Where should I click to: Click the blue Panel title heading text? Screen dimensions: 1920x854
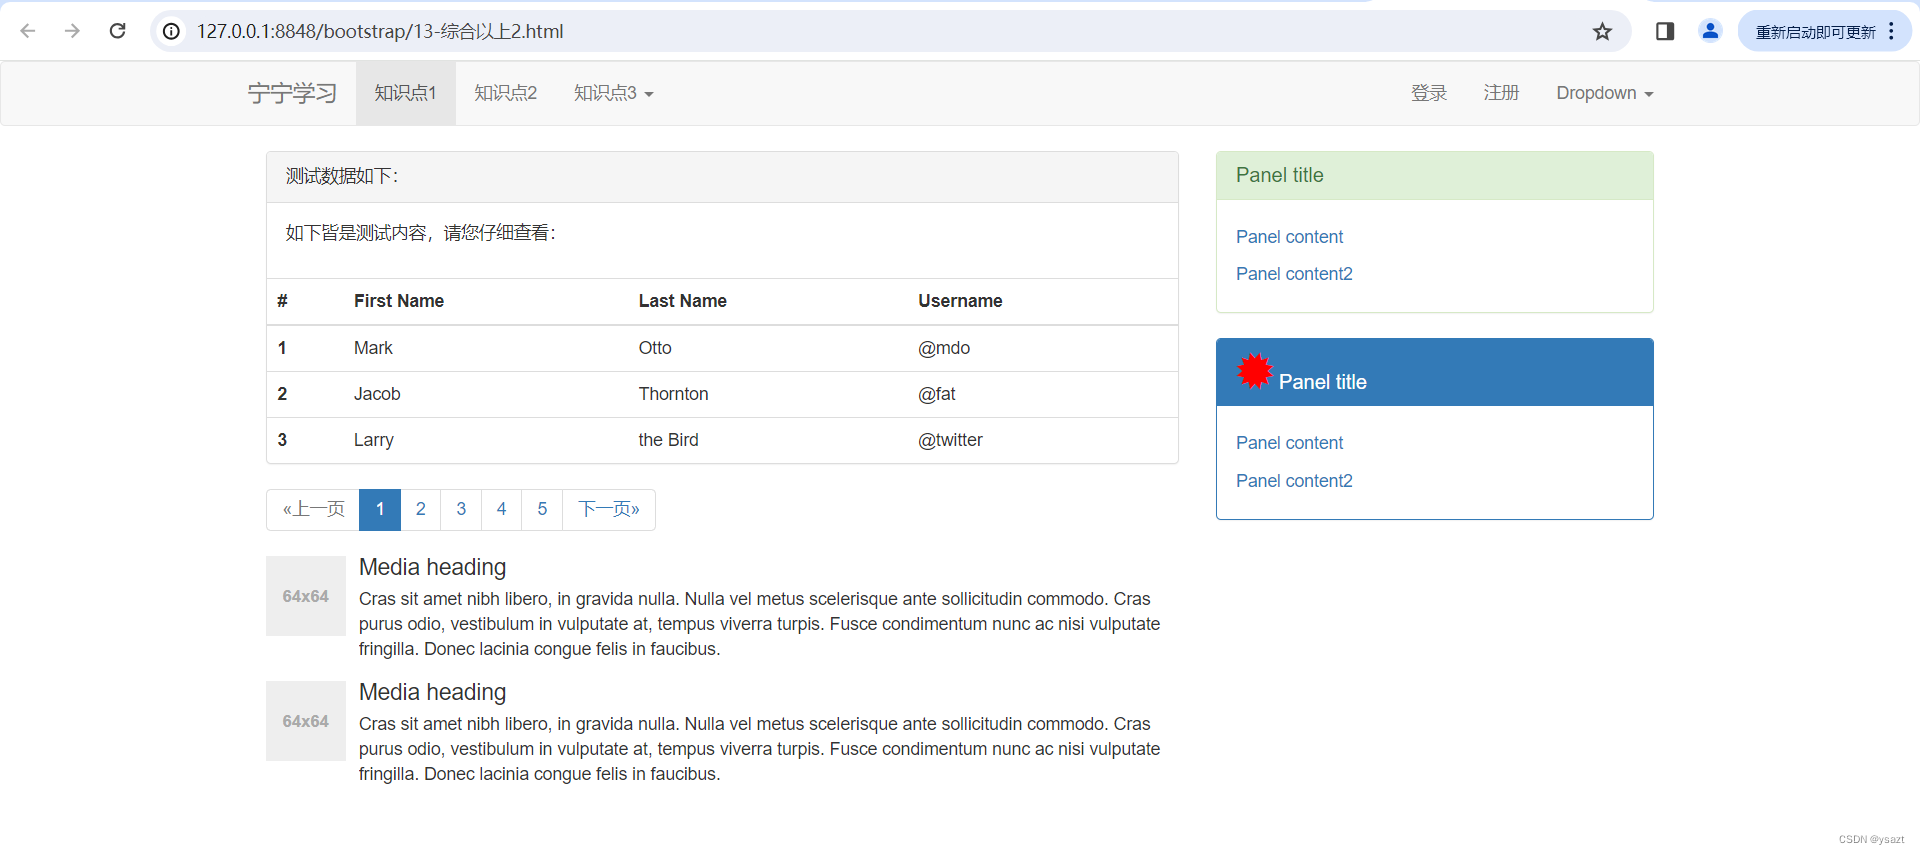coord(1322,382)
